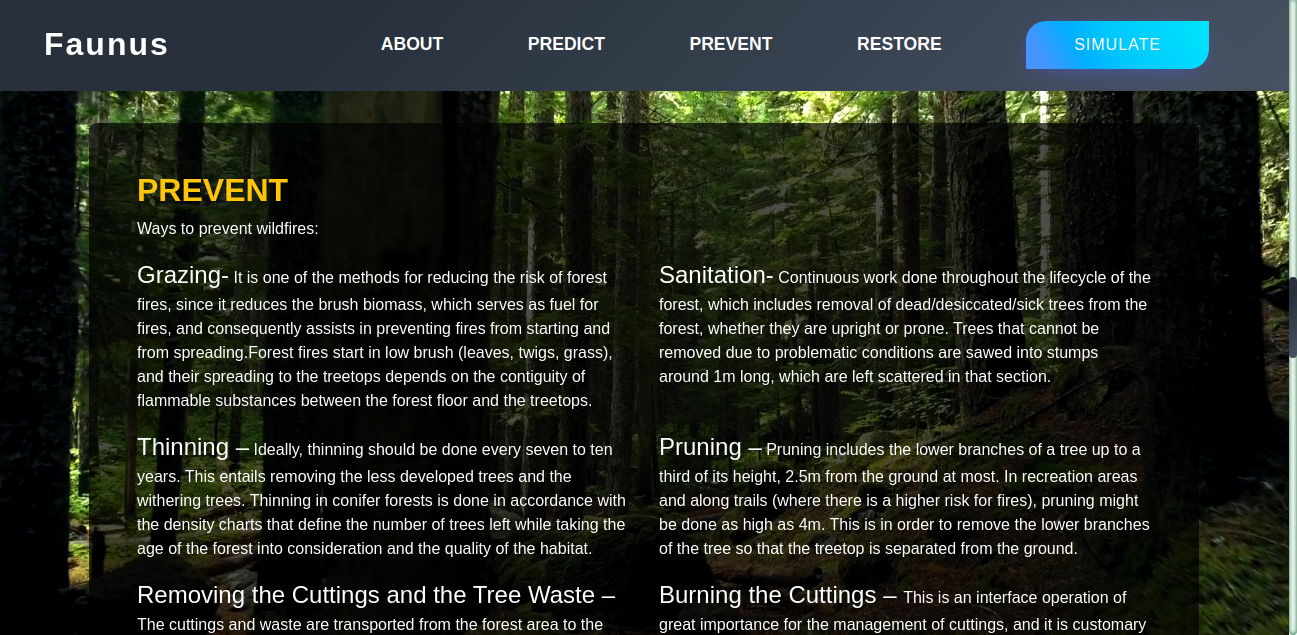Click the 'Burning the Cuttings' heading
Image resolution: width=1297 pixels, height=635 pixels.
point(778,595)
